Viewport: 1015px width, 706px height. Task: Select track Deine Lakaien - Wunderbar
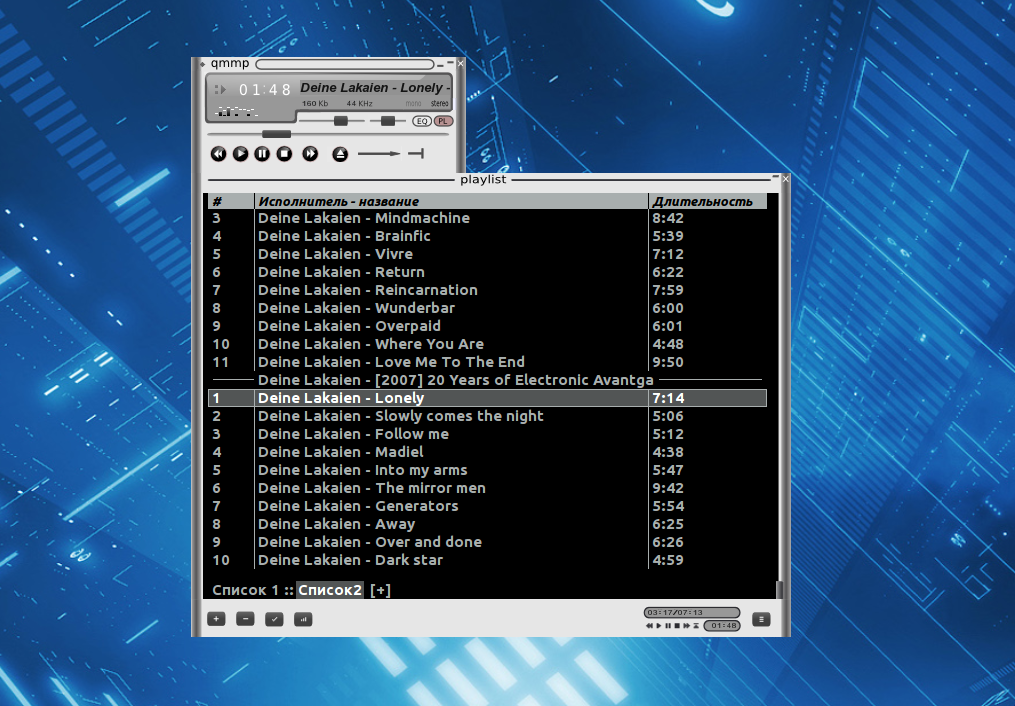click(487, 309)
